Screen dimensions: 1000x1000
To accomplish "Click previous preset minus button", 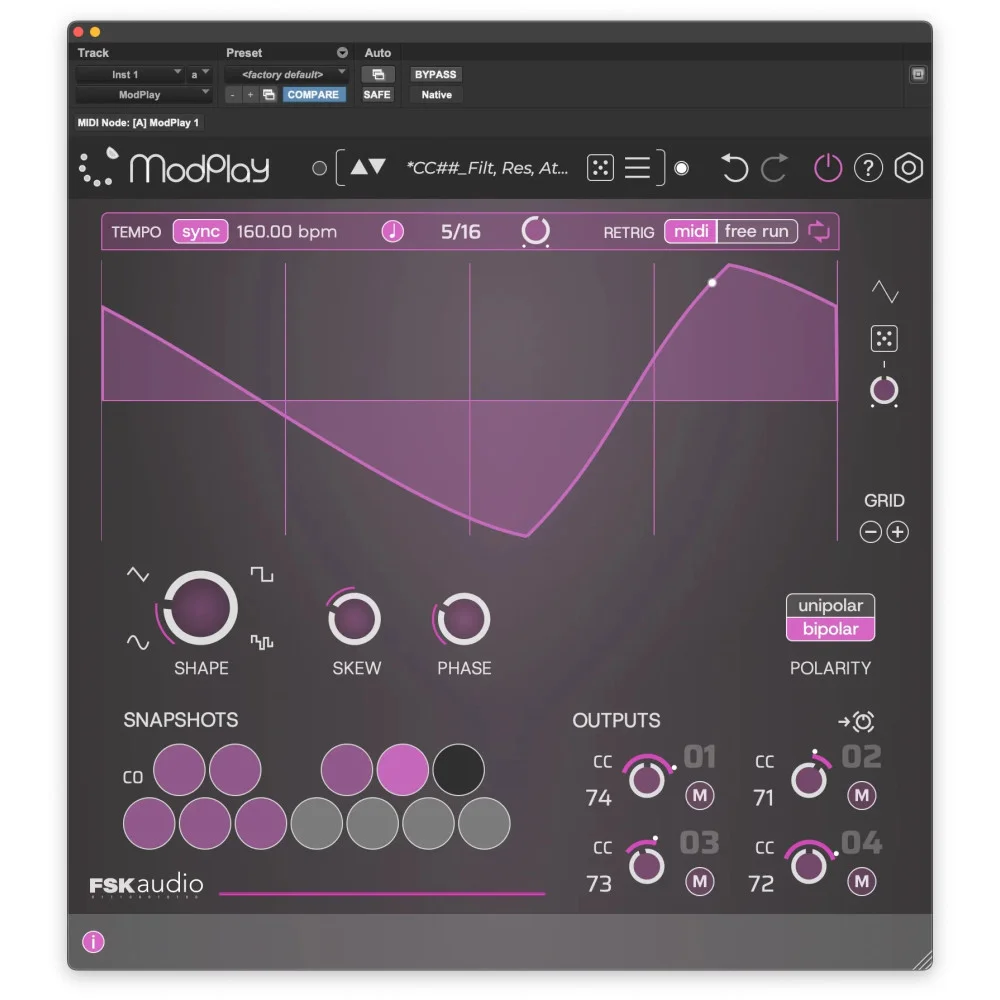I will (x=233, y=94).
